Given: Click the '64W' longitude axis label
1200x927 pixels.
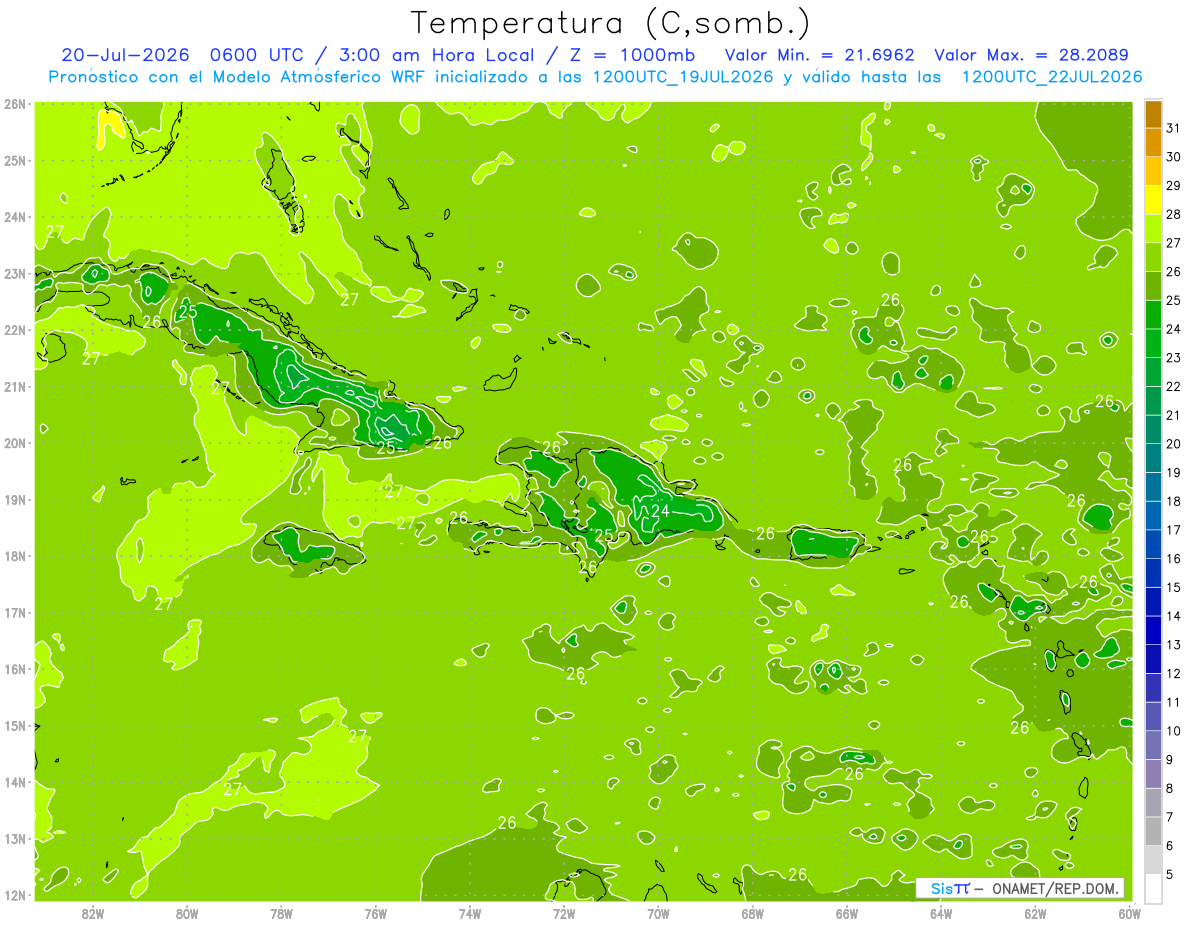Looking at the screenshot, I should pos(940,913).
